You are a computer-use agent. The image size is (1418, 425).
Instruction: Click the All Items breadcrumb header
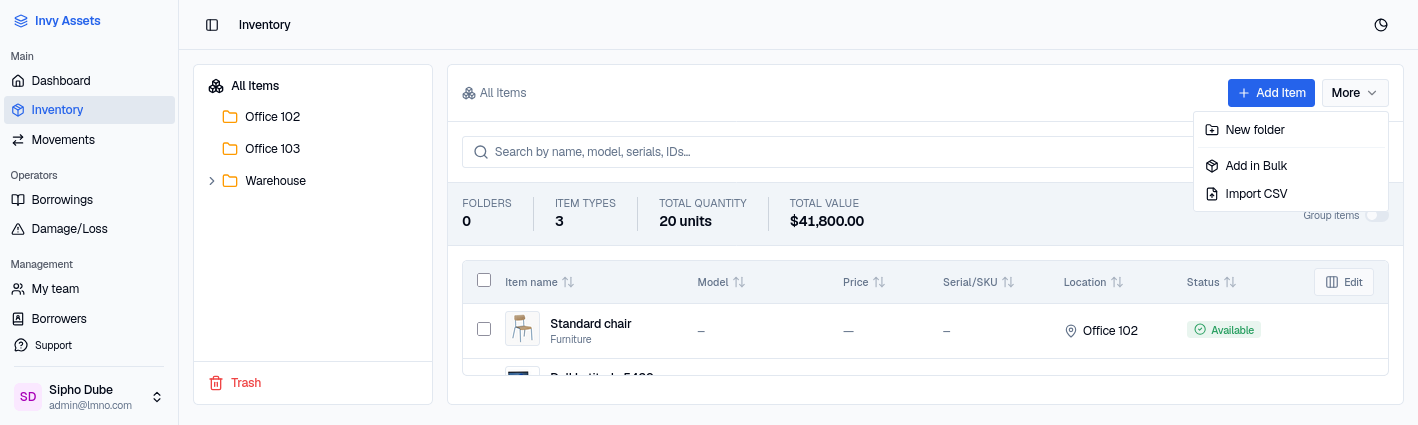(494, 93)
